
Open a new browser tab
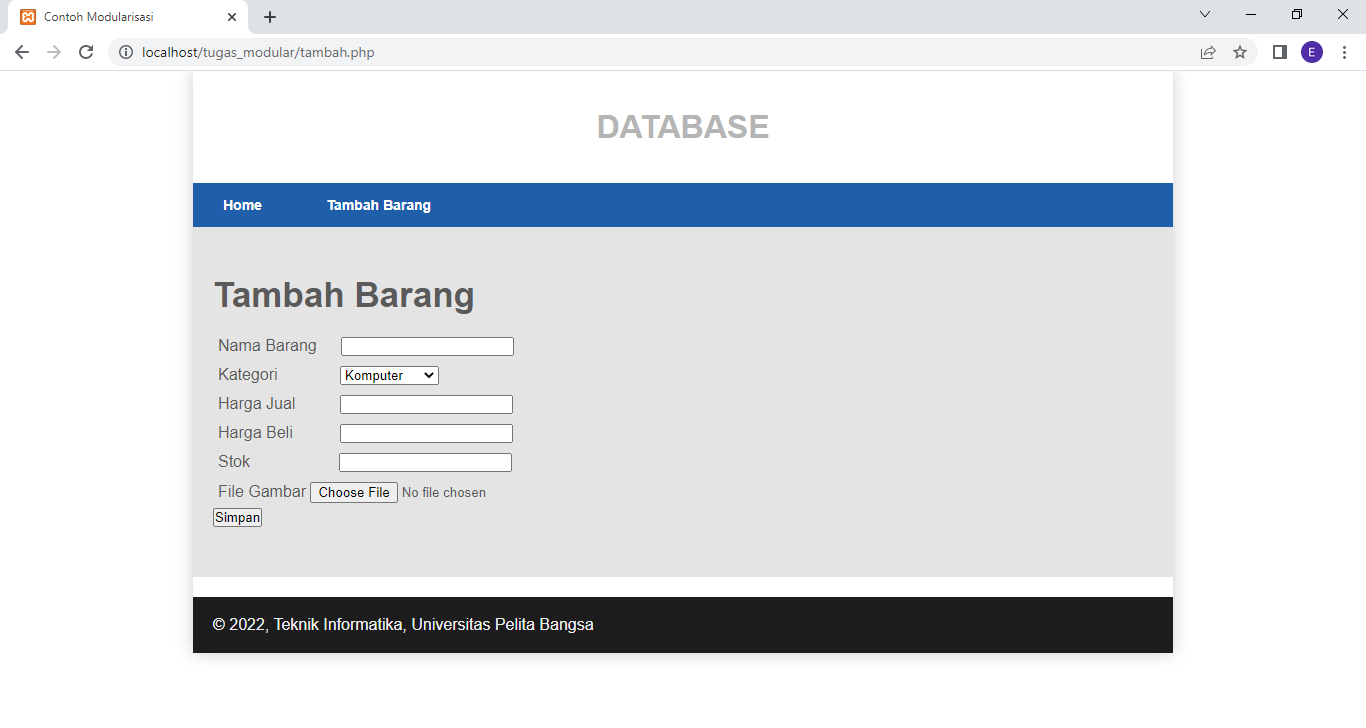tap(269, 16)
